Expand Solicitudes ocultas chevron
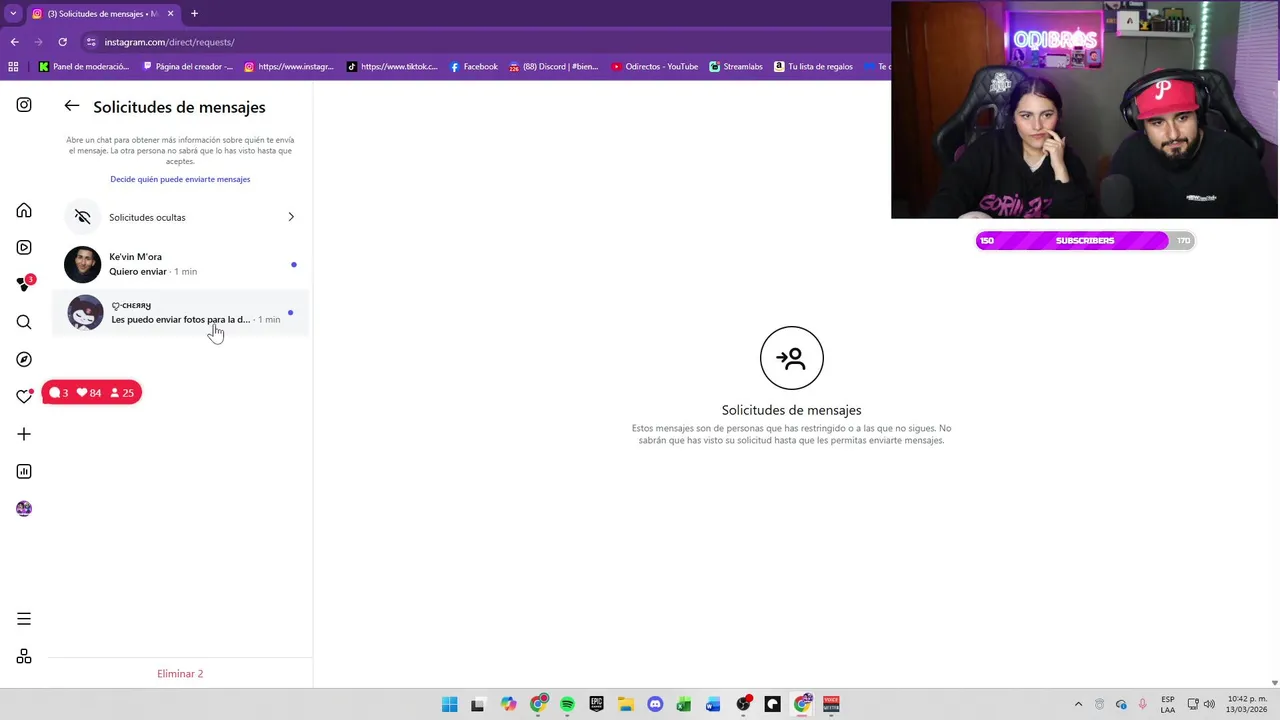This screenshot has width=1280, height=720. (291, 217)
